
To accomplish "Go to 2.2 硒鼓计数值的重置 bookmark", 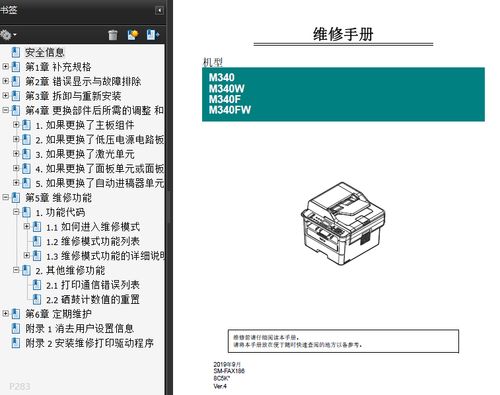I will coord(93,300).
